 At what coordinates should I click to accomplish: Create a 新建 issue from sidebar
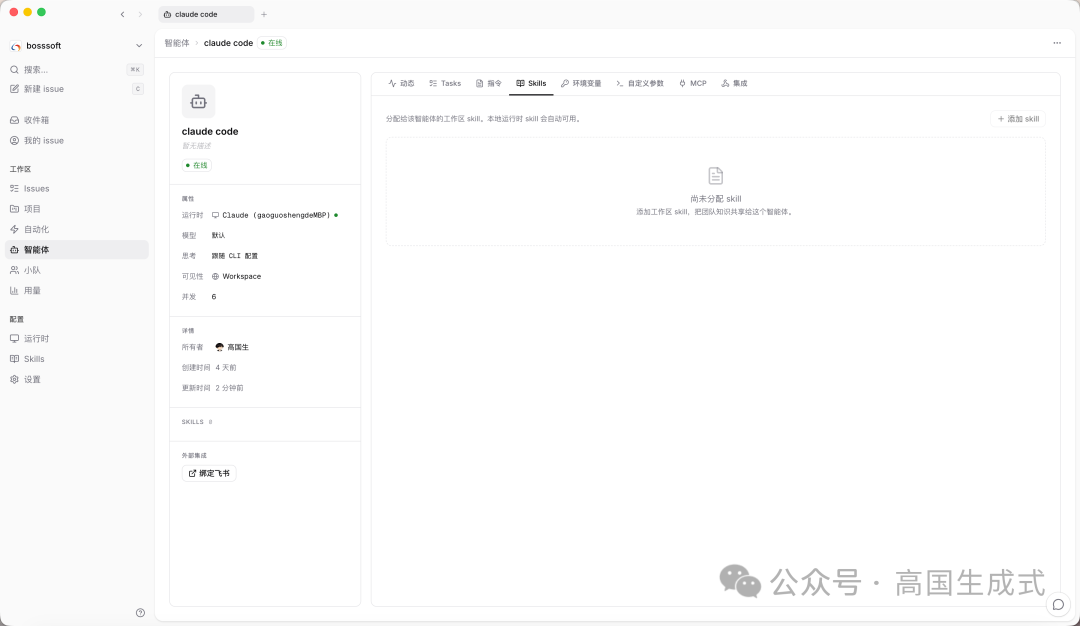(x=76, y=89)
